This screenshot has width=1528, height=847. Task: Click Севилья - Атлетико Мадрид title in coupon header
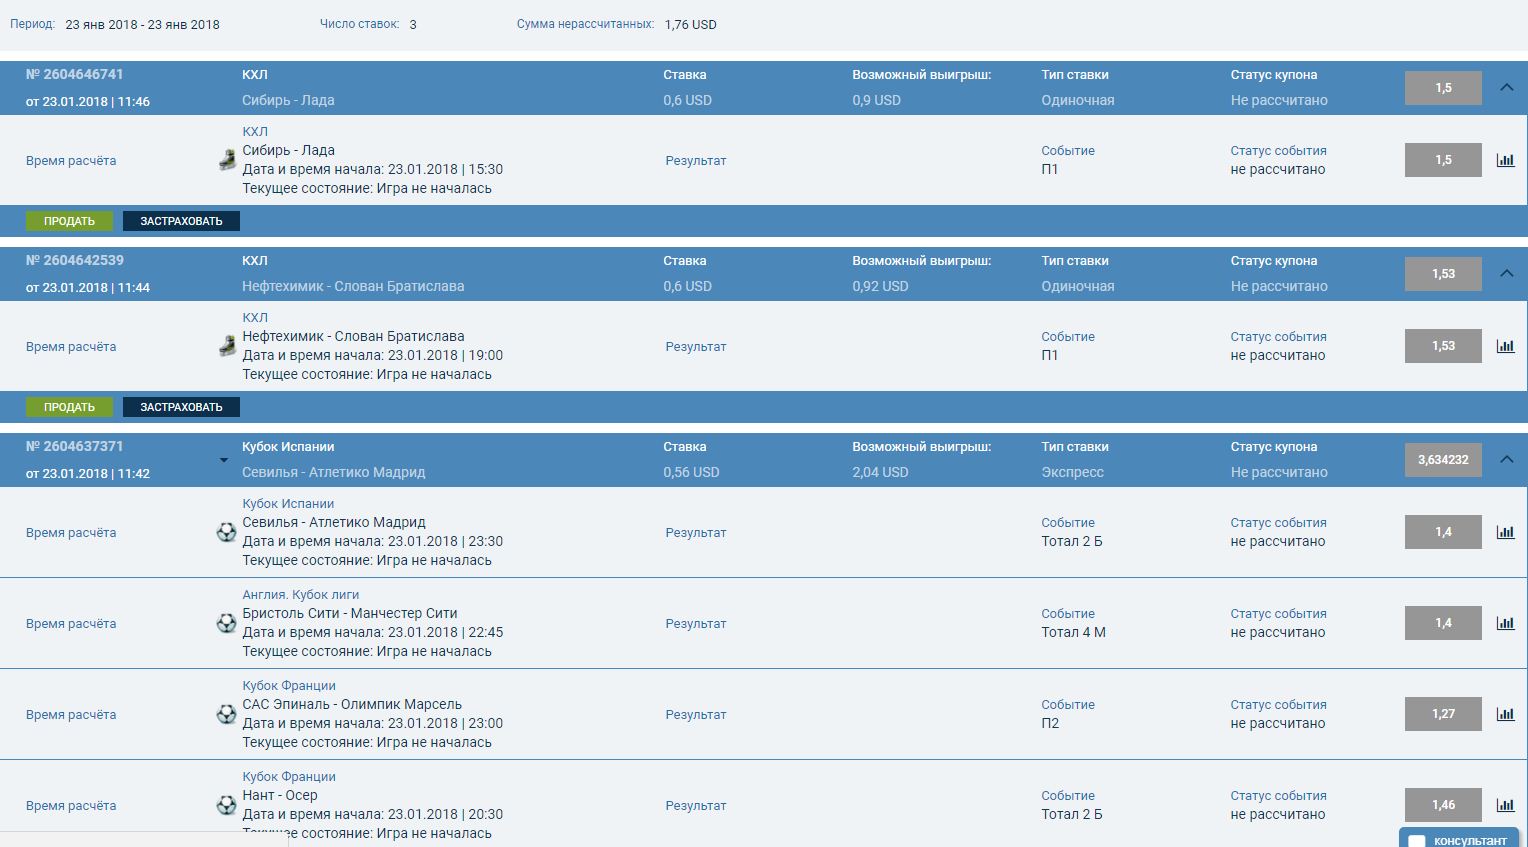pos(334,472)
